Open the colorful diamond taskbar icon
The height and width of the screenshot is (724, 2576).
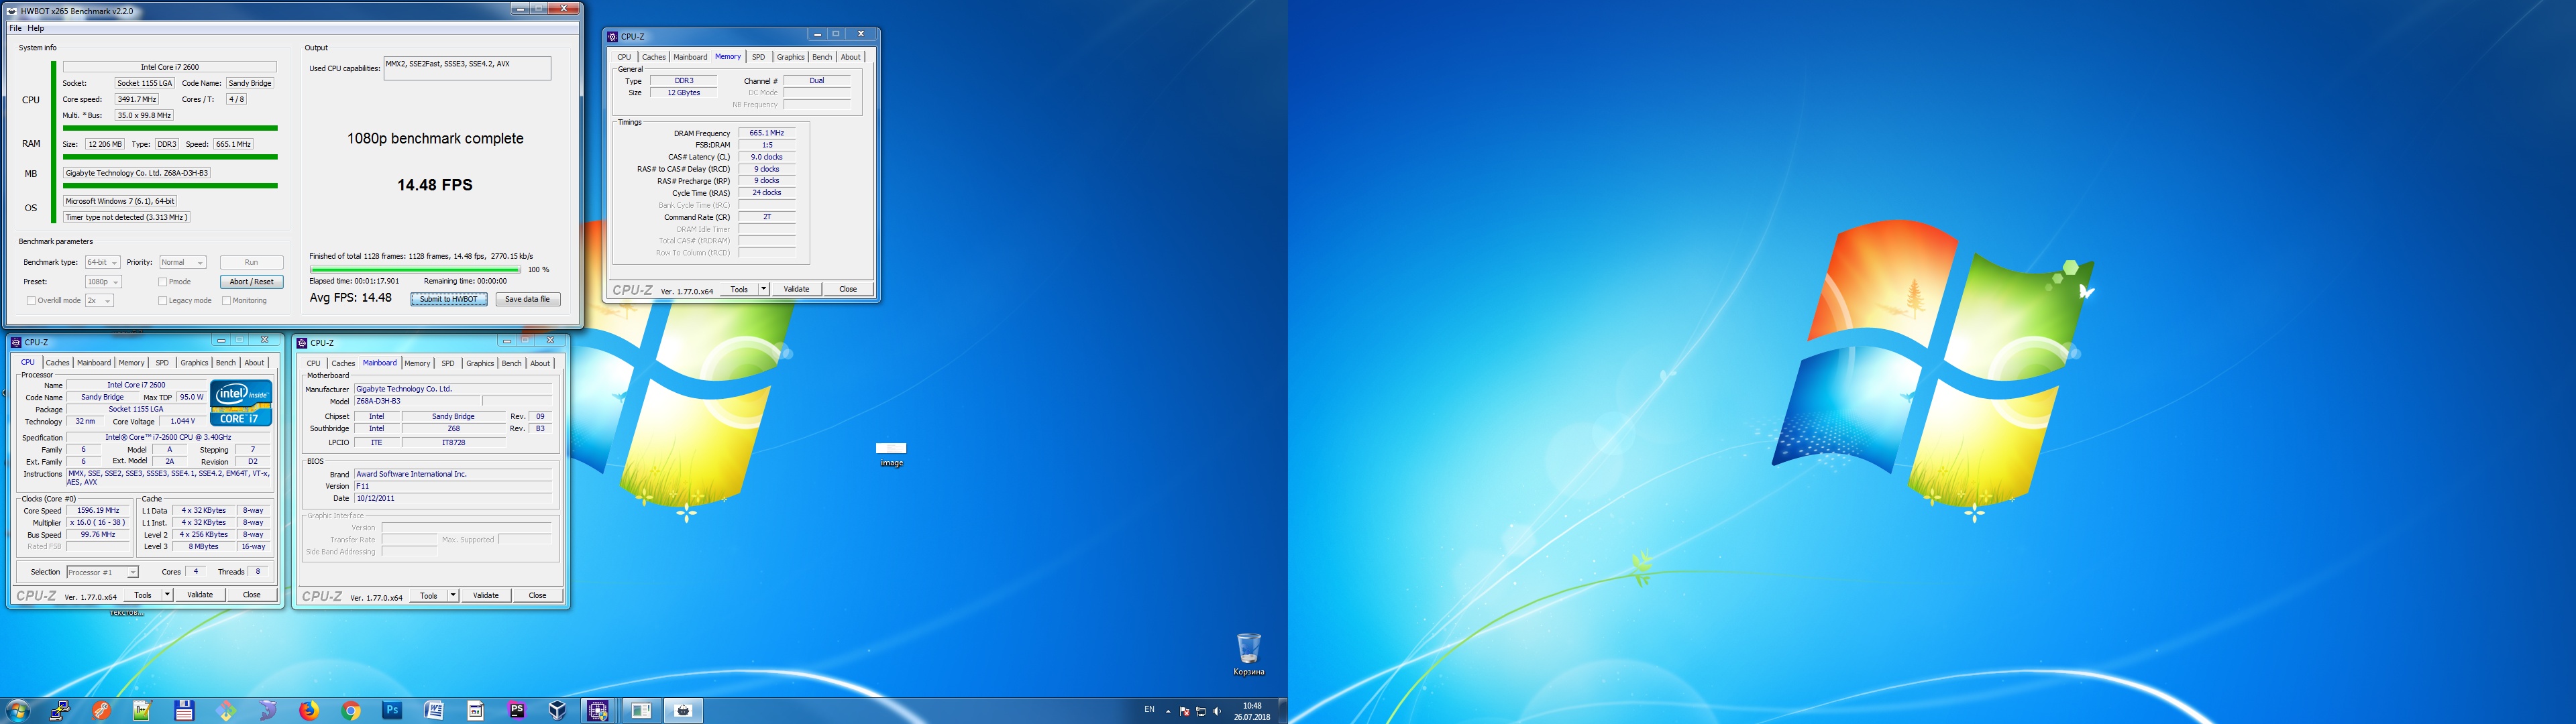point(226,710)
